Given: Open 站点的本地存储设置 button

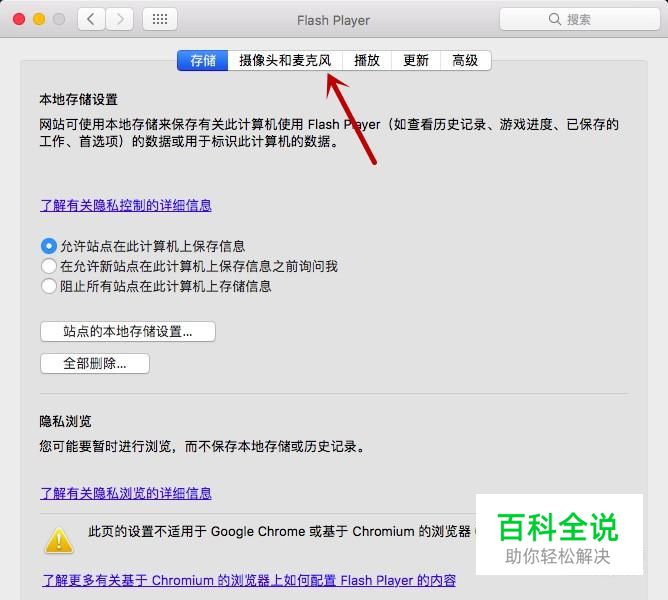Looking at the screenshot, I should click(128, 331).
